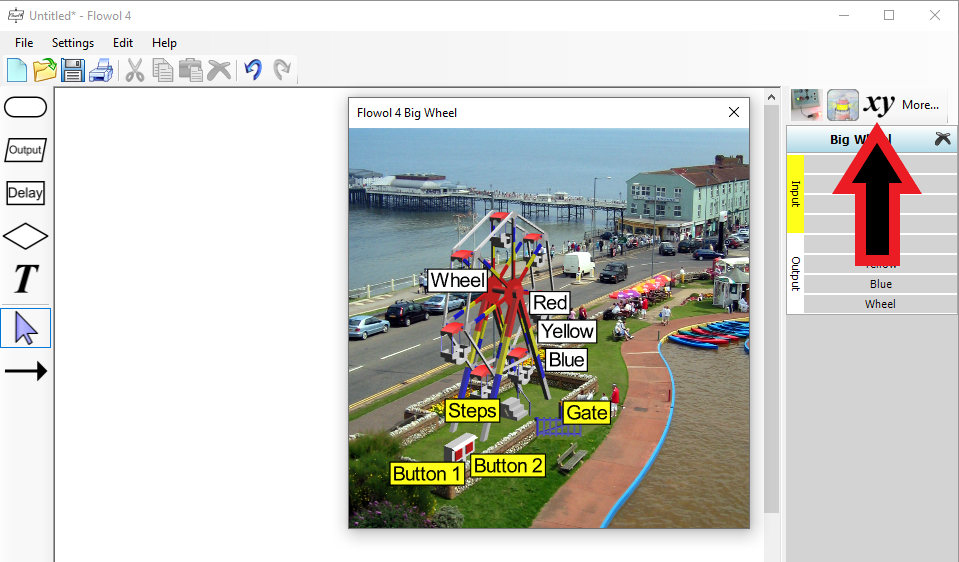959x562 pixels.
Task: Select the Start/Stop terminator symbol tool
Action: pos(26,108)
